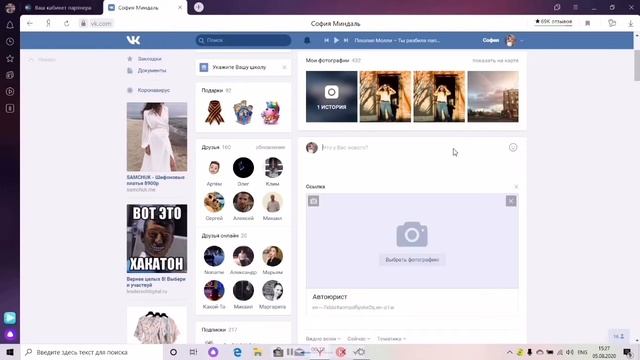
Task: Open friend Сергей's avatar
Action: tap(214, 202)
